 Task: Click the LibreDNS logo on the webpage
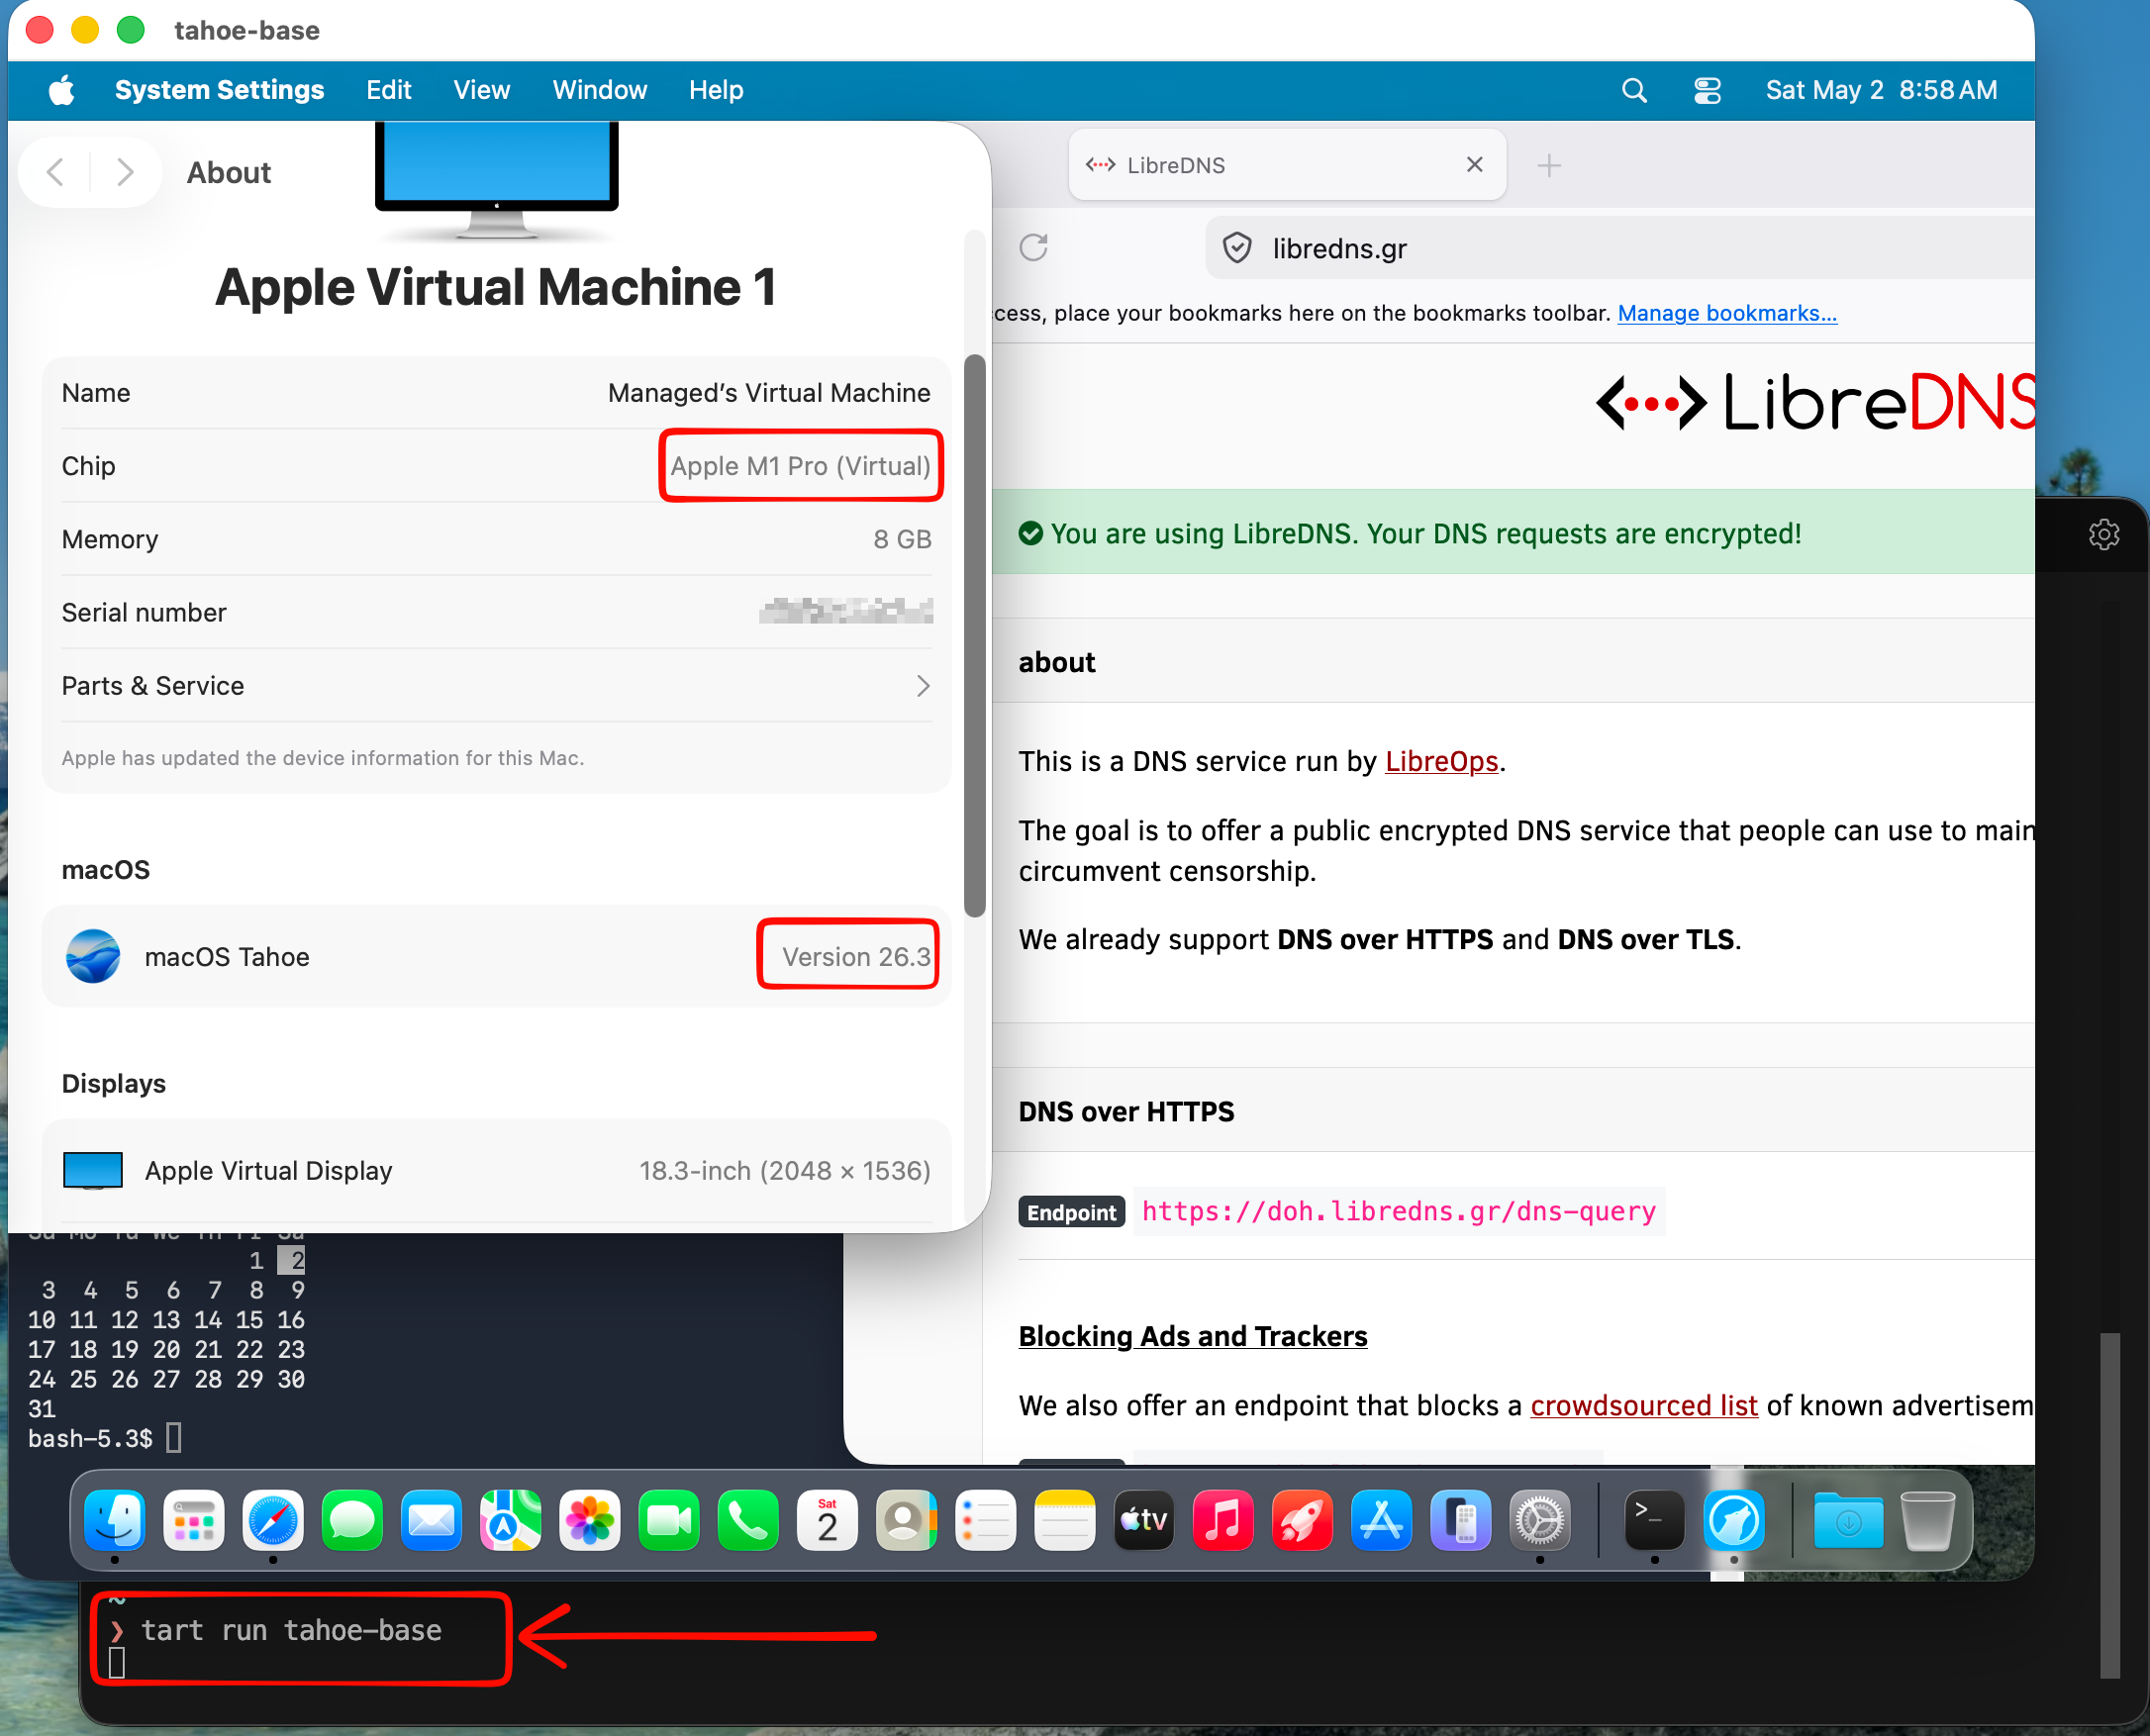[x=1815, y=403]
